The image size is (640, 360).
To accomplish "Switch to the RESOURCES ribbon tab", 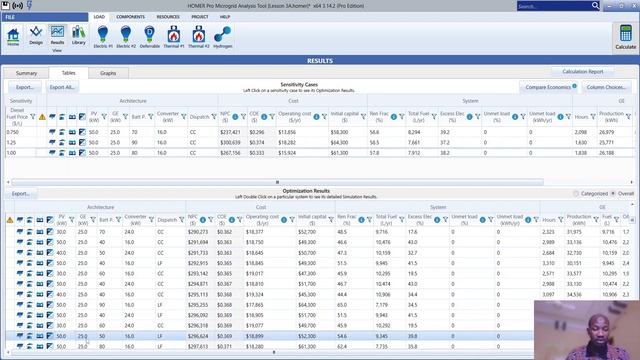I will pos(168,17).
